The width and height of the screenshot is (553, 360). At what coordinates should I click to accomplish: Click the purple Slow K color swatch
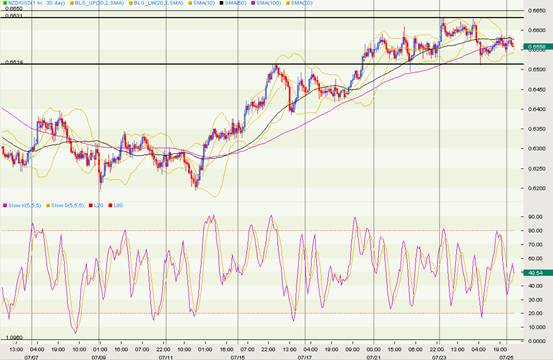pyautogui.click(x=5, y=205)
